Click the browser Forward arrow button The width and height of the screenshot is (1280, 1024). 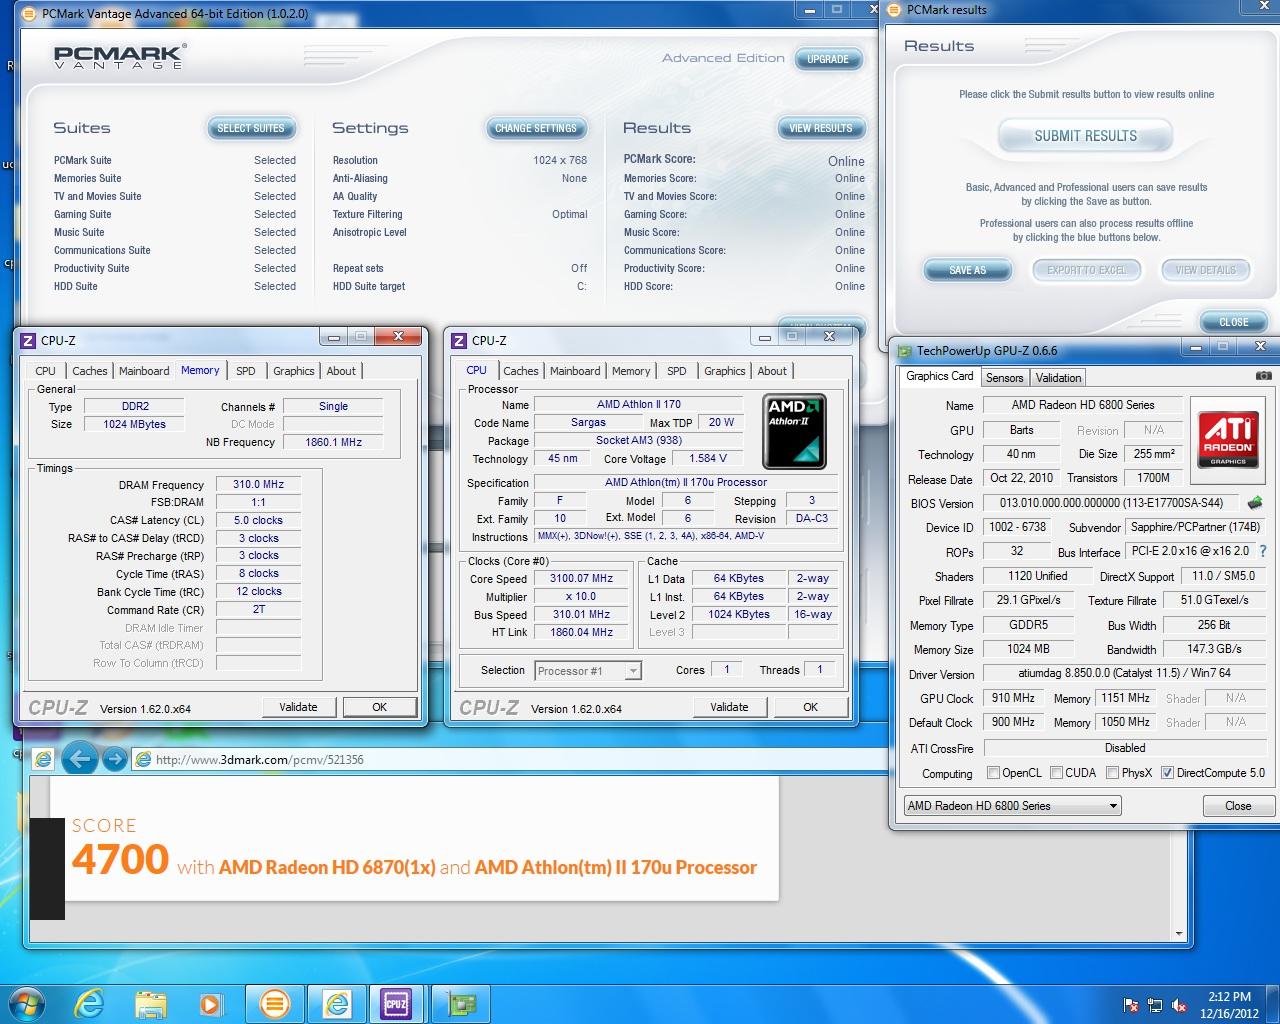click(x=114, y=760)
